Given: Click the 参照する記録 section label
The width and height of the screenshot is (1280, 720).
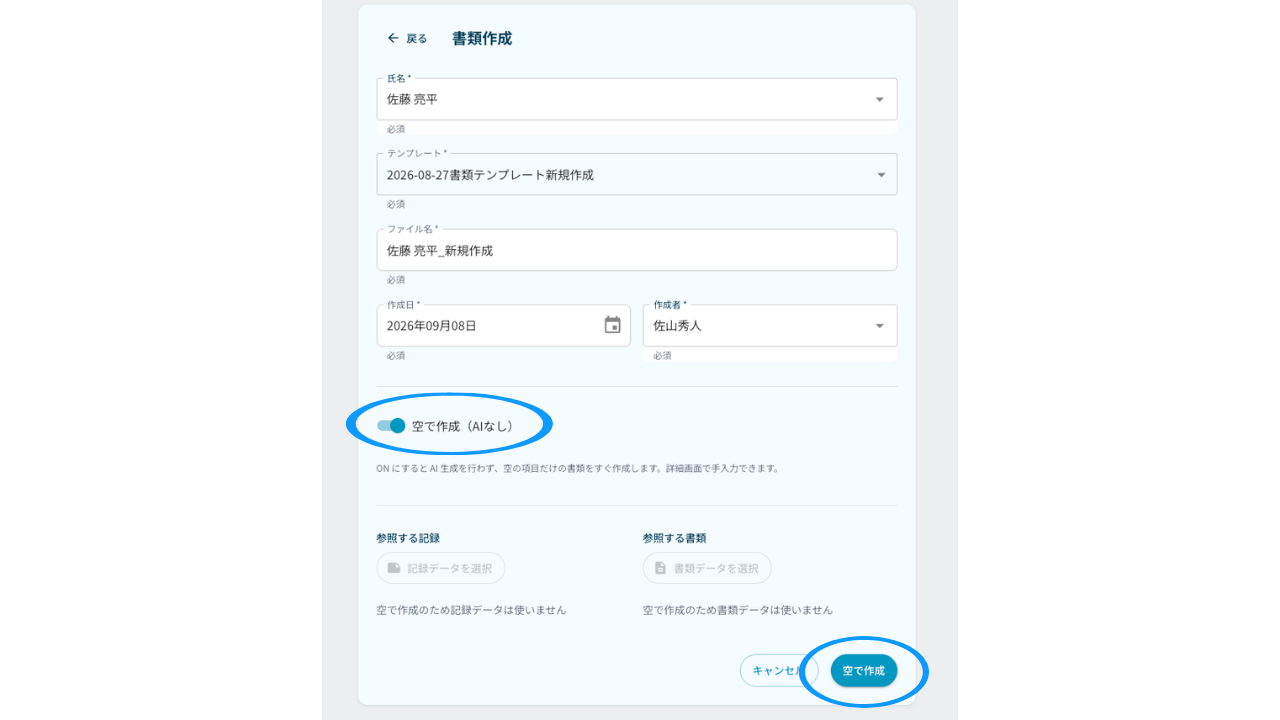Looking at the screenshot, I should (x=408, y=538).
